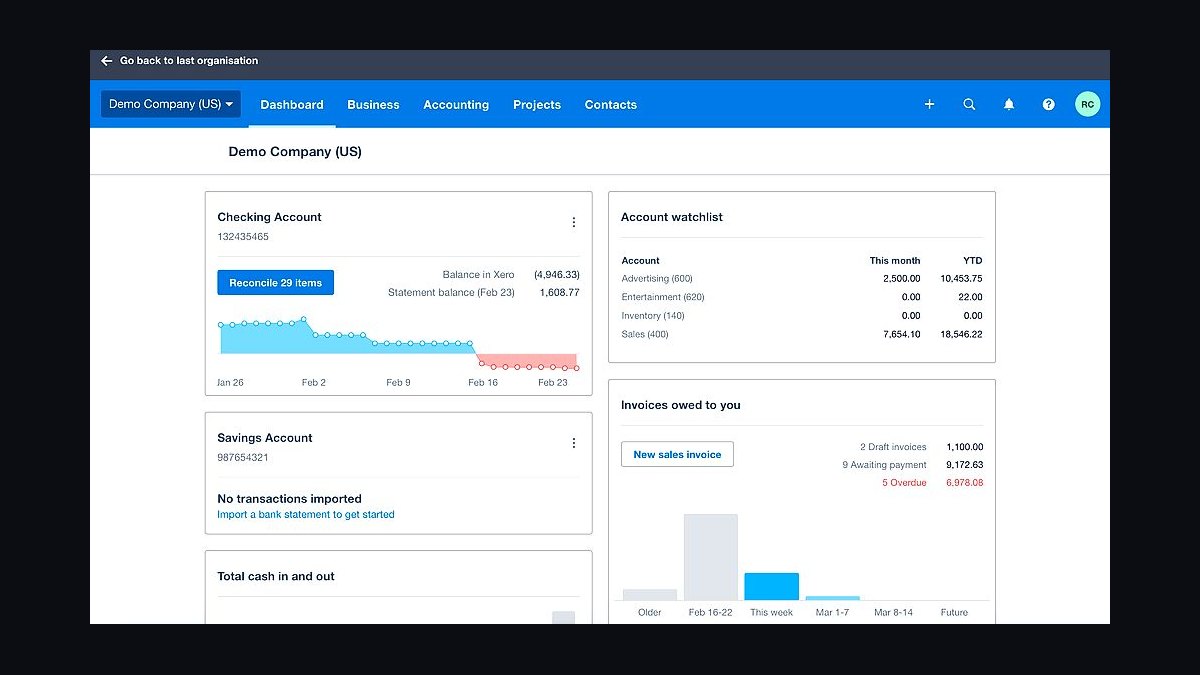Open the Contacts menu
The width and height of the screenshot is (1200, 675).
[x=611, y=104]
